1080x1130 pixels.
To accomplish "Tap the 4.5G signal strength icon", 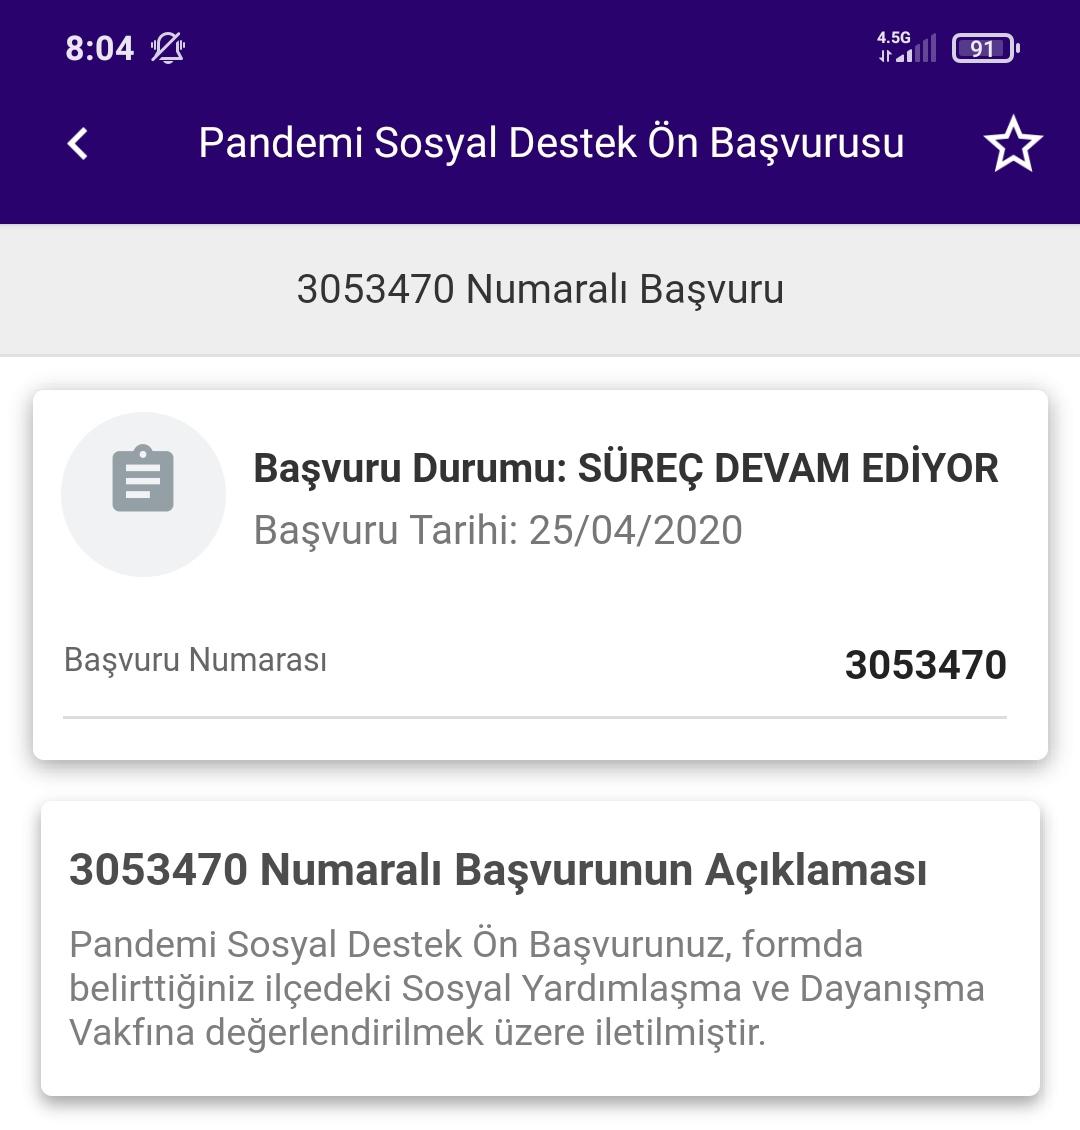I will click(x=907, y=48).
